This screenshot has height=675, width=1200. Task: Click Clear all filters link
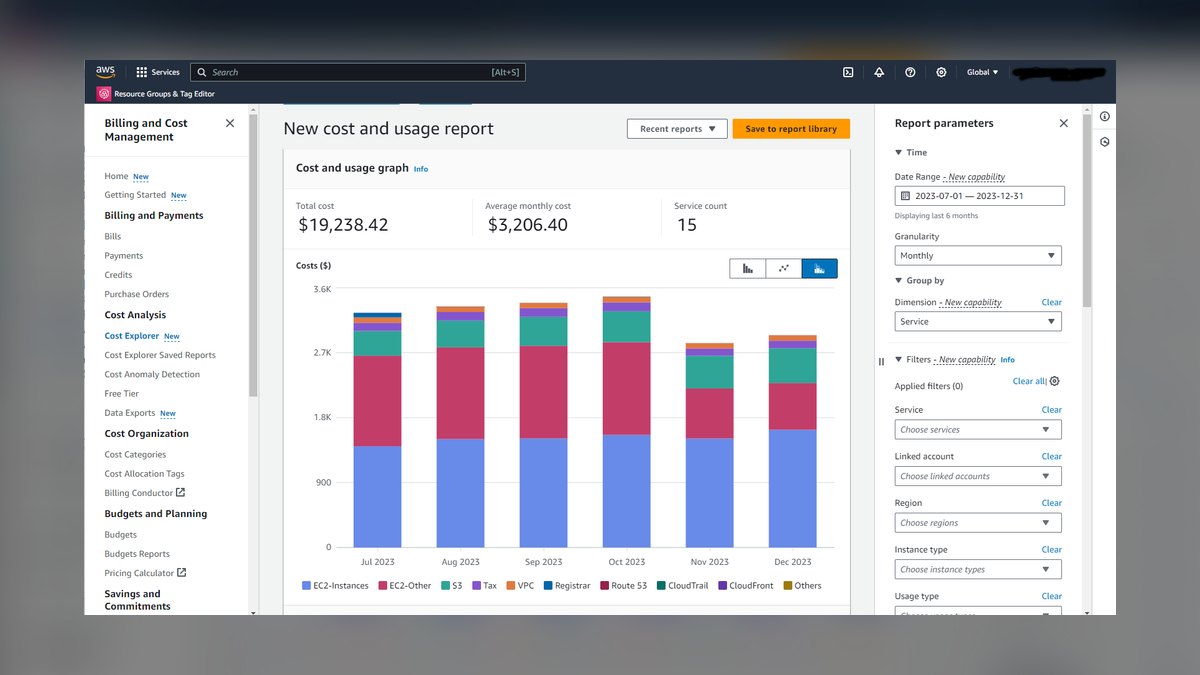[1029, 381]
